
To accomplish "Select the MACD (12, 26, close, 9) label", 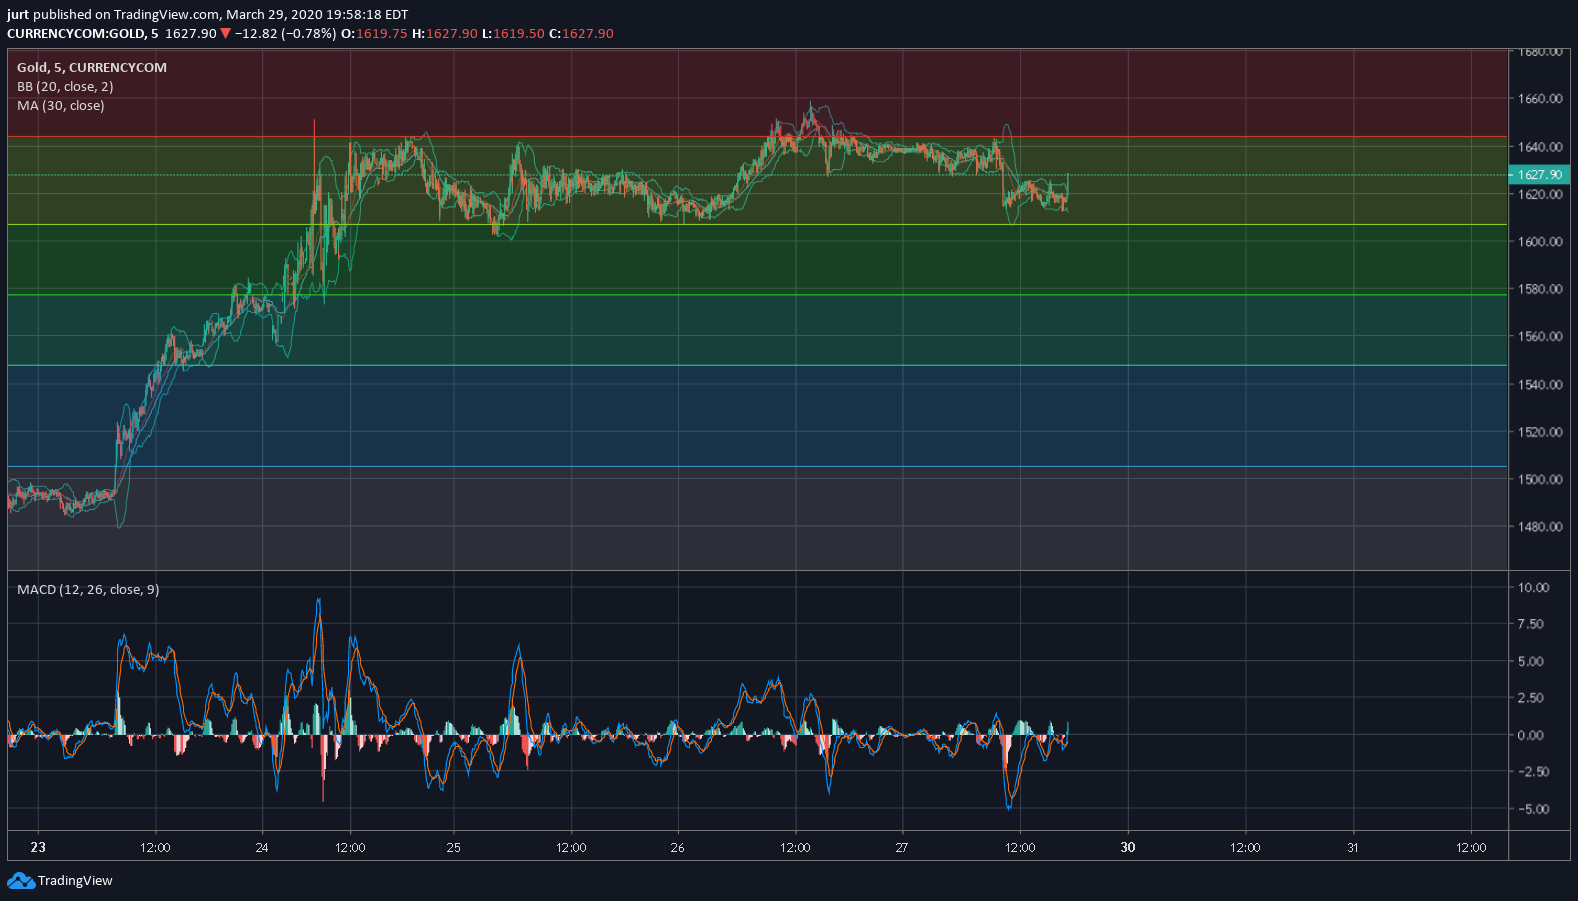I will 88,589.
